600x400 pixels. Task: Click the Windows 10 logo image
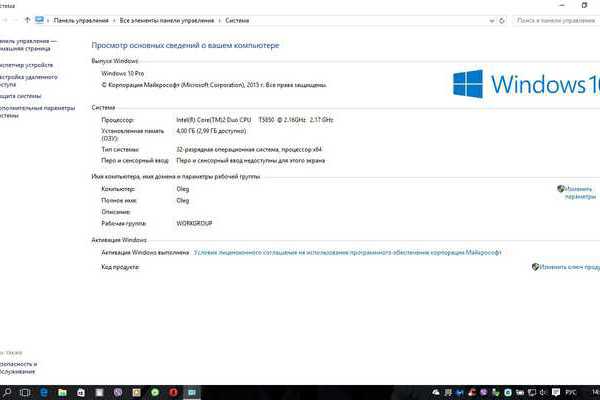click(526, 84)
